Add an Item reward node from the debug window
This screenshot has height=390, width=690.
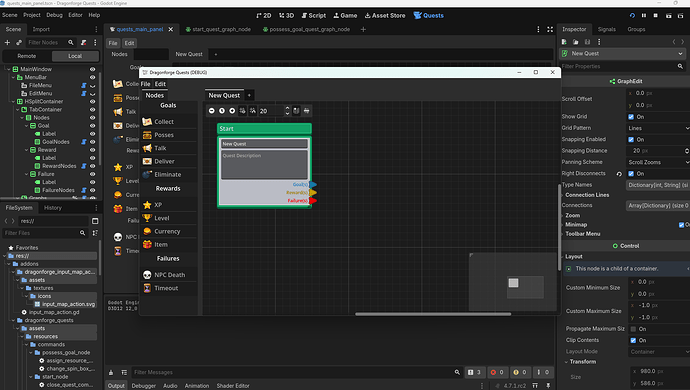[x=169, y=244]
